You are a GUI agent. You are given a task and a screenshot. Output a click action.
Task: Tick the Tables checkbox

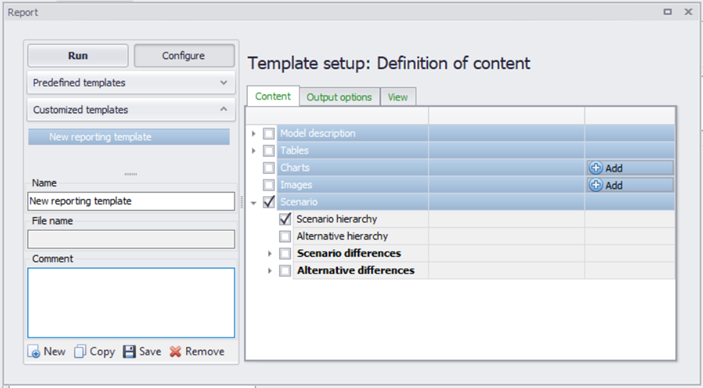(269, 151)
